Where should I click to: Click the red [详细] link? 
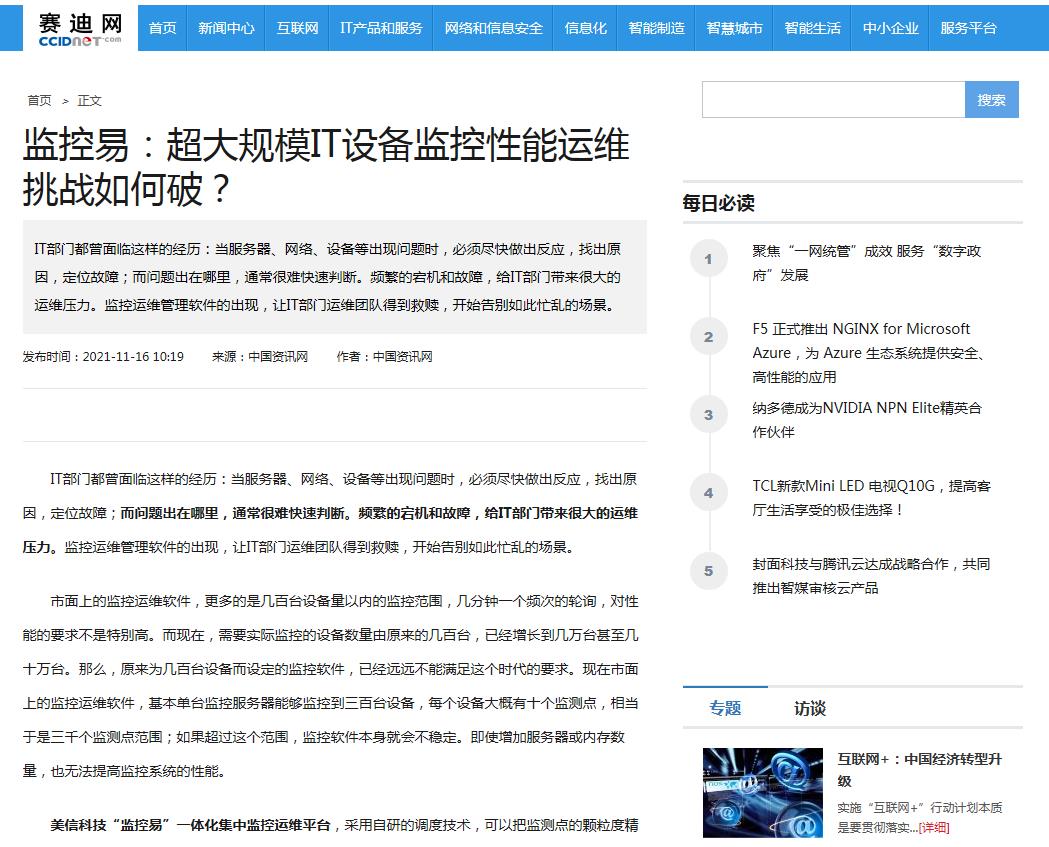(x=934, y=828)
